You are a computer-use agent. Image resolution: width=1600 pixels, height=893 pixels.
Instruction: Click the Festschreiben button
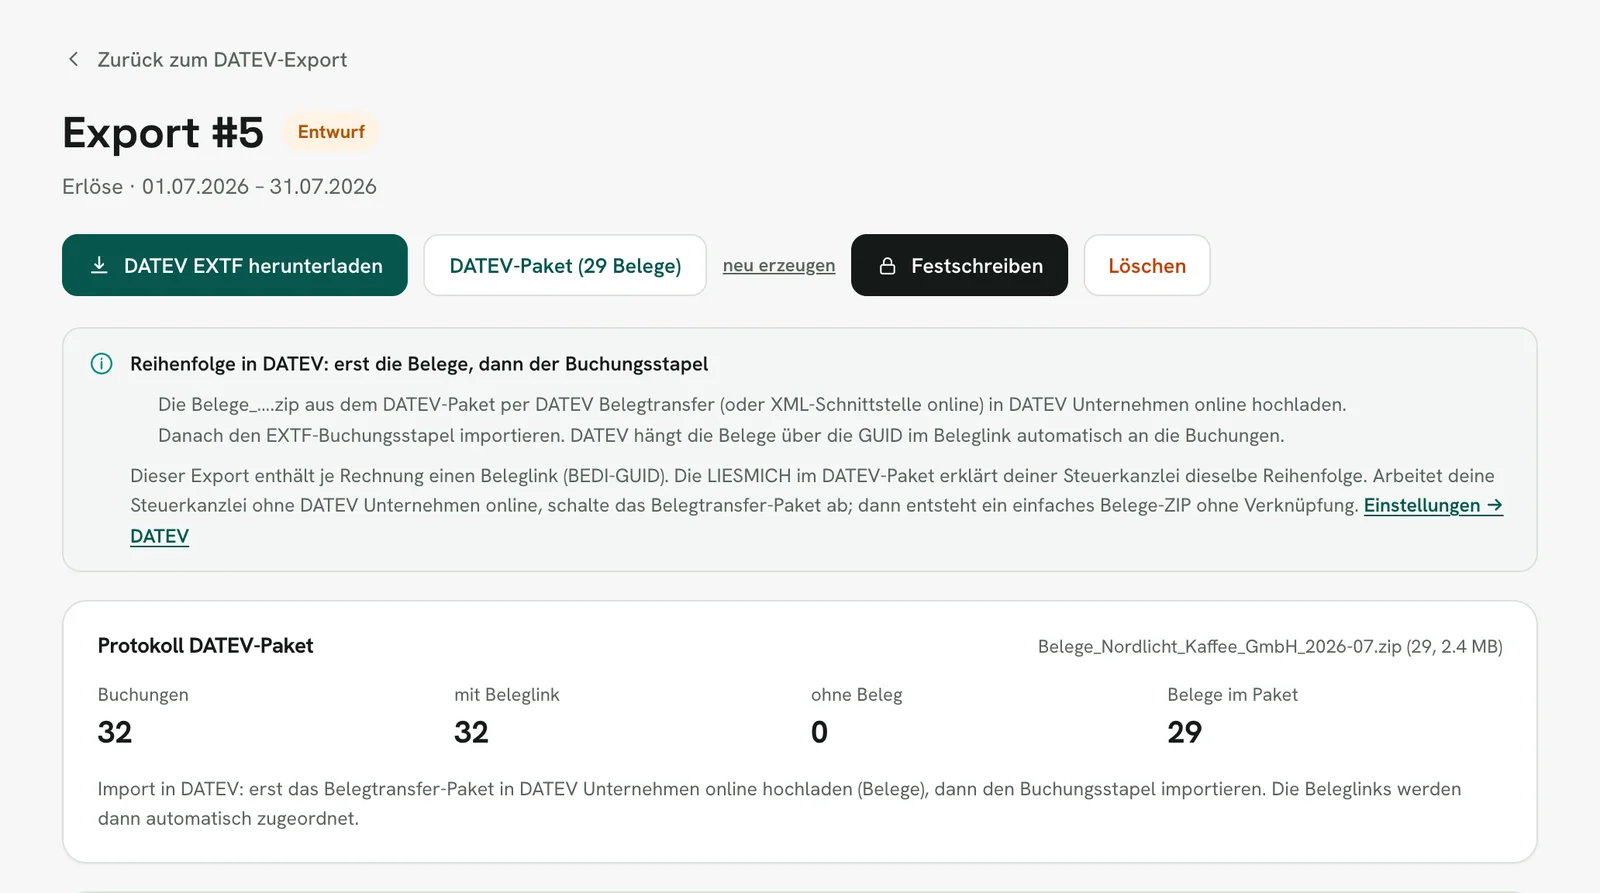coord(959,265)
